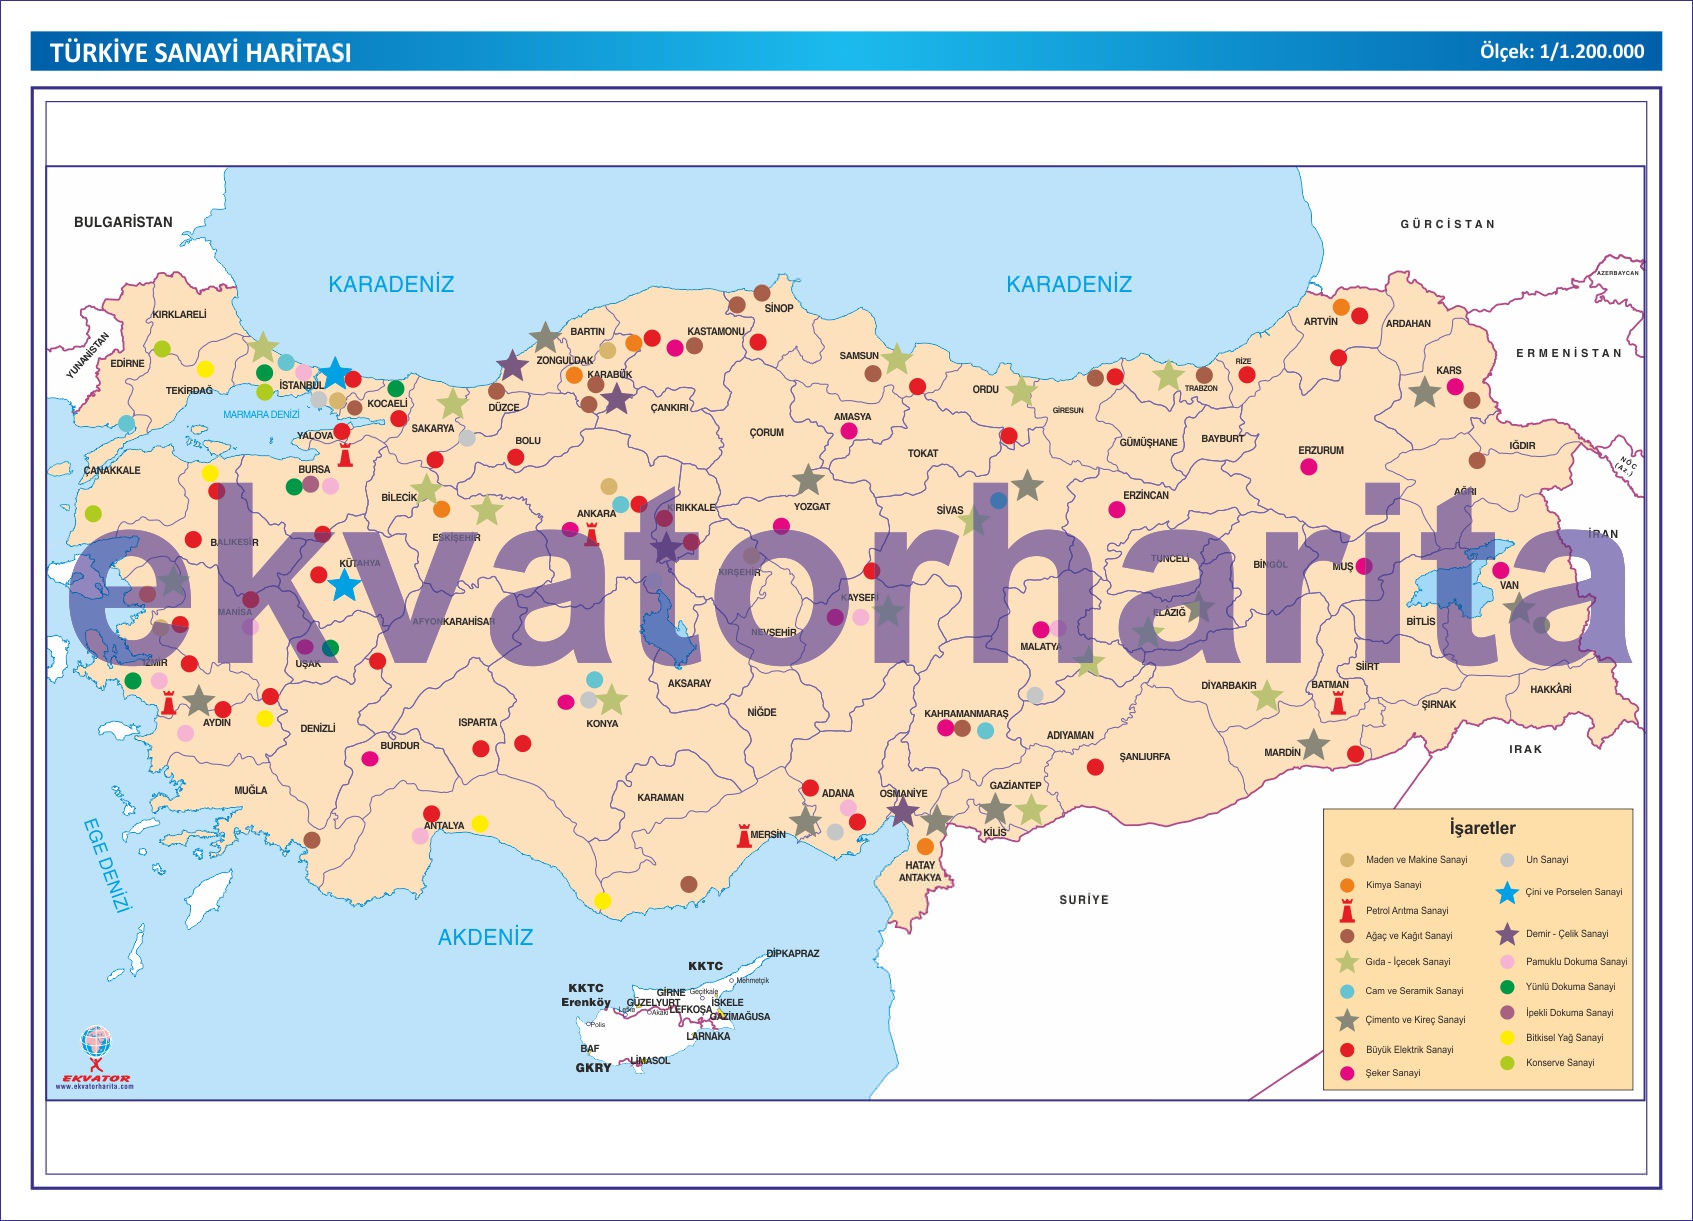
Task: Click the EGE DENİZİ sea label
Action: tap(107, 865)
